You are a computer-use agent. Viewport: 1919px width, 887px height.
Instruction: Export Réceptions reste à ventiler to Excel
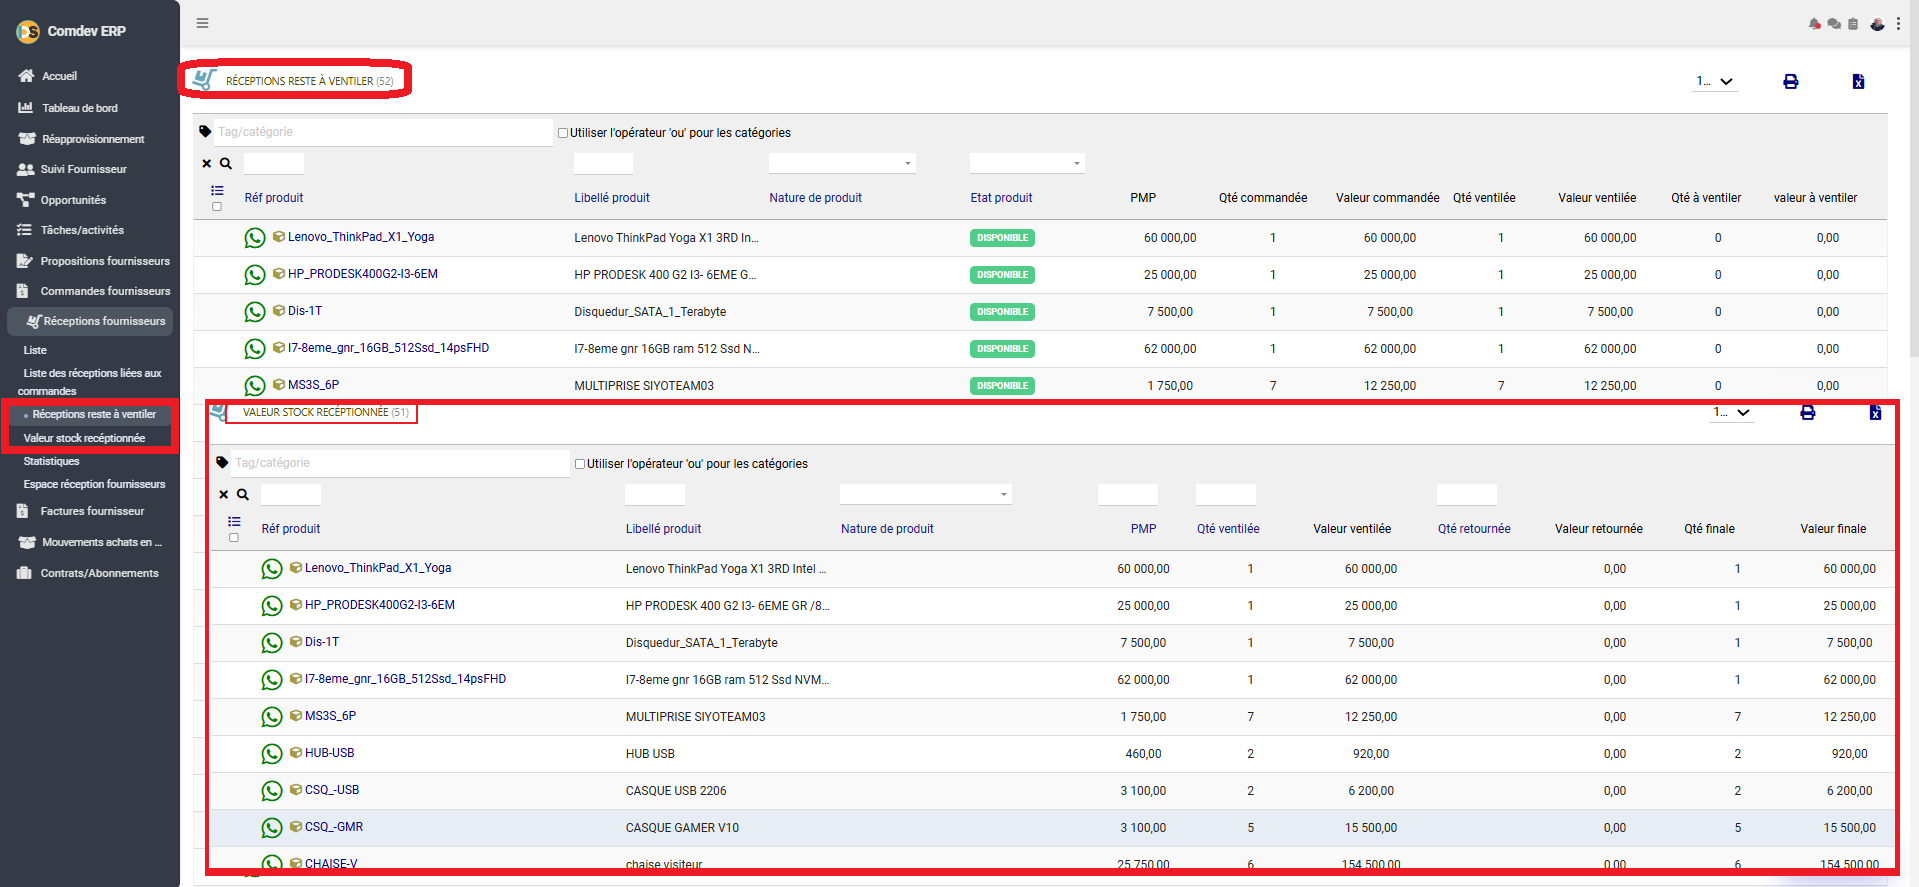pos(1857,81)
